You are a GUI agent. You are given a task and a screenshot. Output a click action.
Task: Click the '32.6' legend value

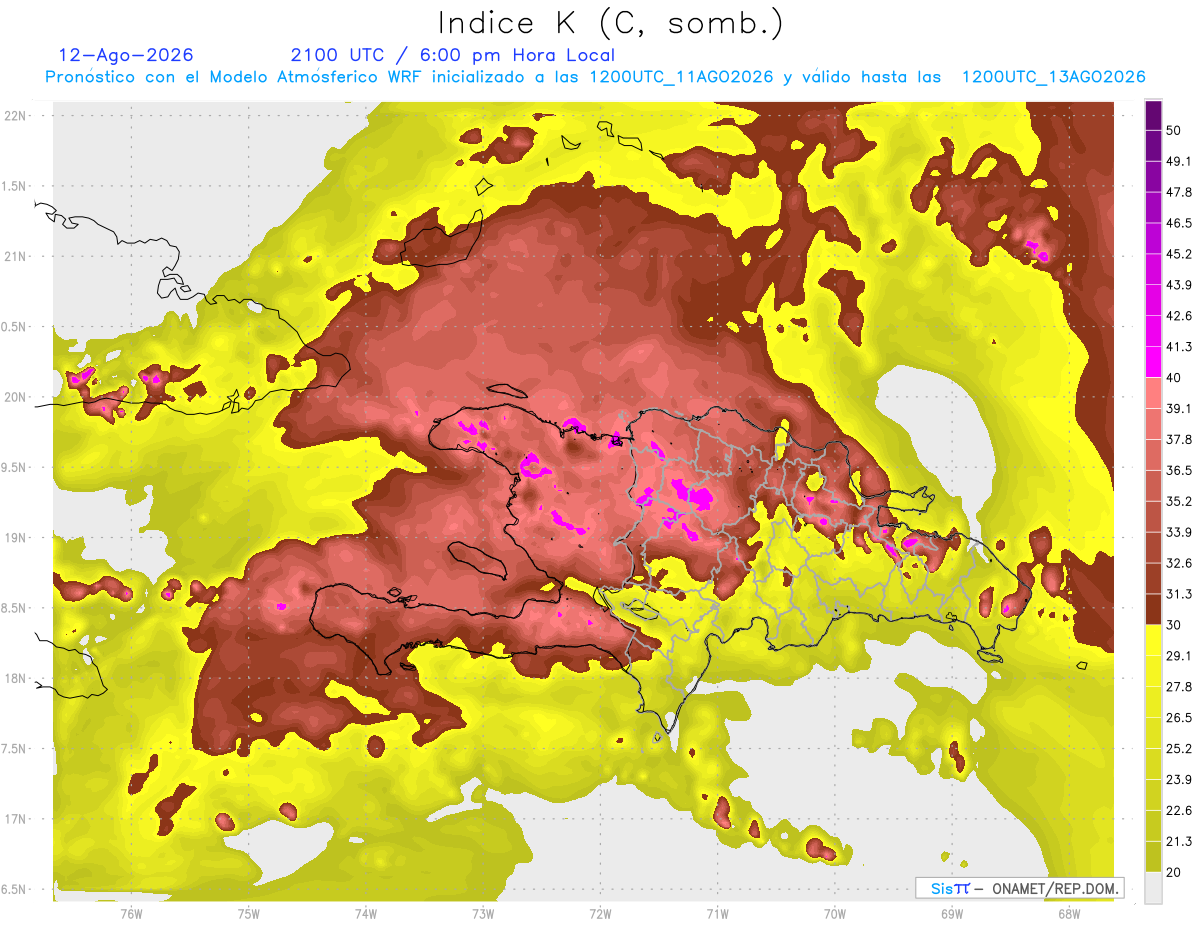click(x=1179, y=563)
